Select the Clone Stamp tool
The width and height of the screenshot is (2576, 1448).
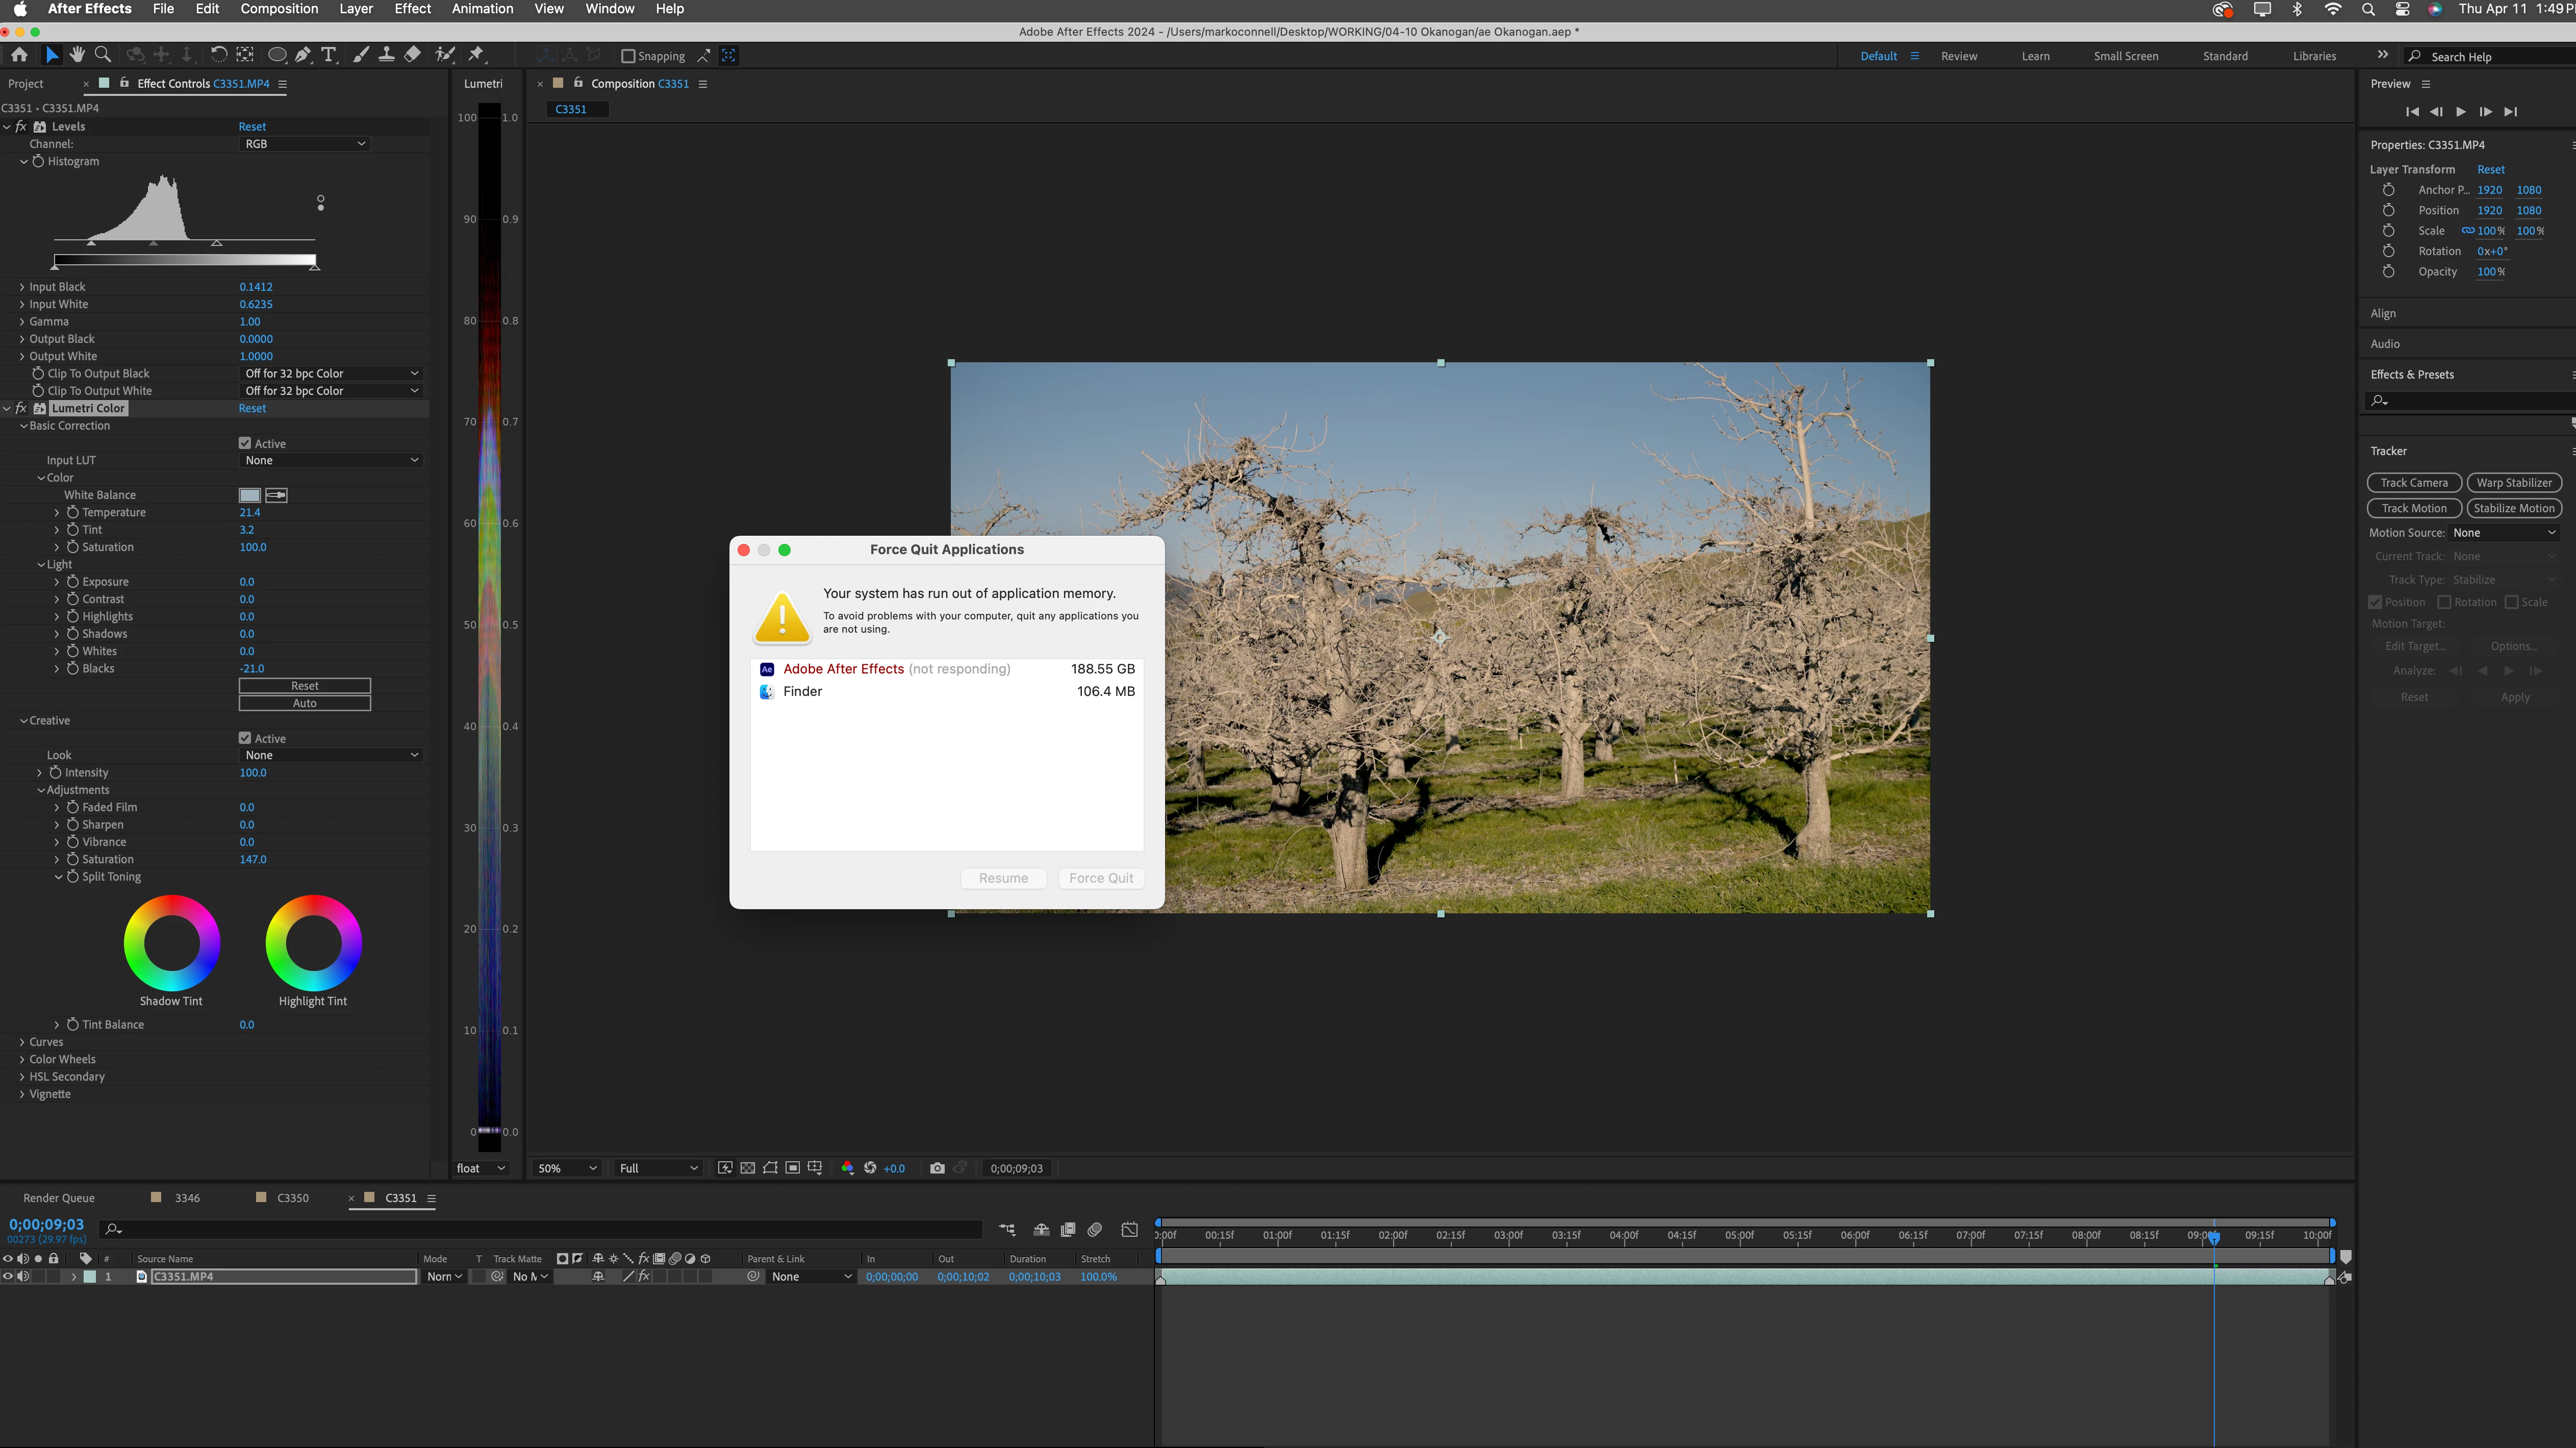386,55
